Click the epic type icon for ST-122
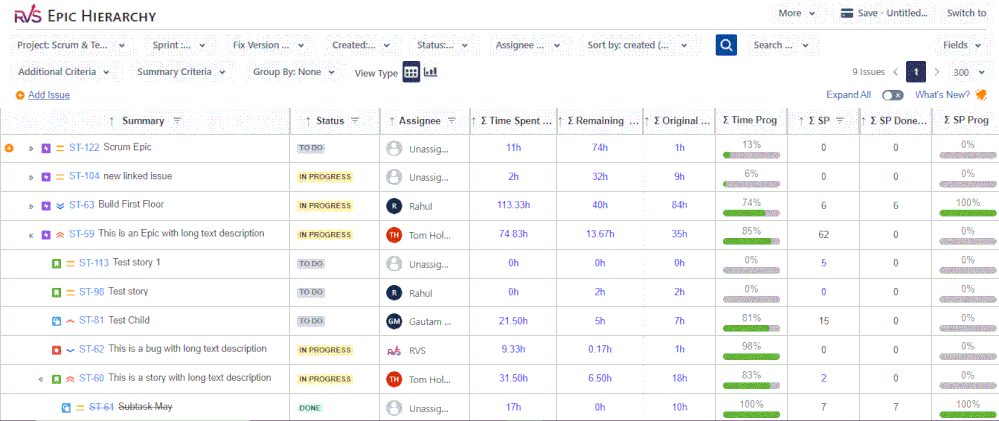Image resolution: width=999 pixels, height=421 pixels. tap(45, 148)
